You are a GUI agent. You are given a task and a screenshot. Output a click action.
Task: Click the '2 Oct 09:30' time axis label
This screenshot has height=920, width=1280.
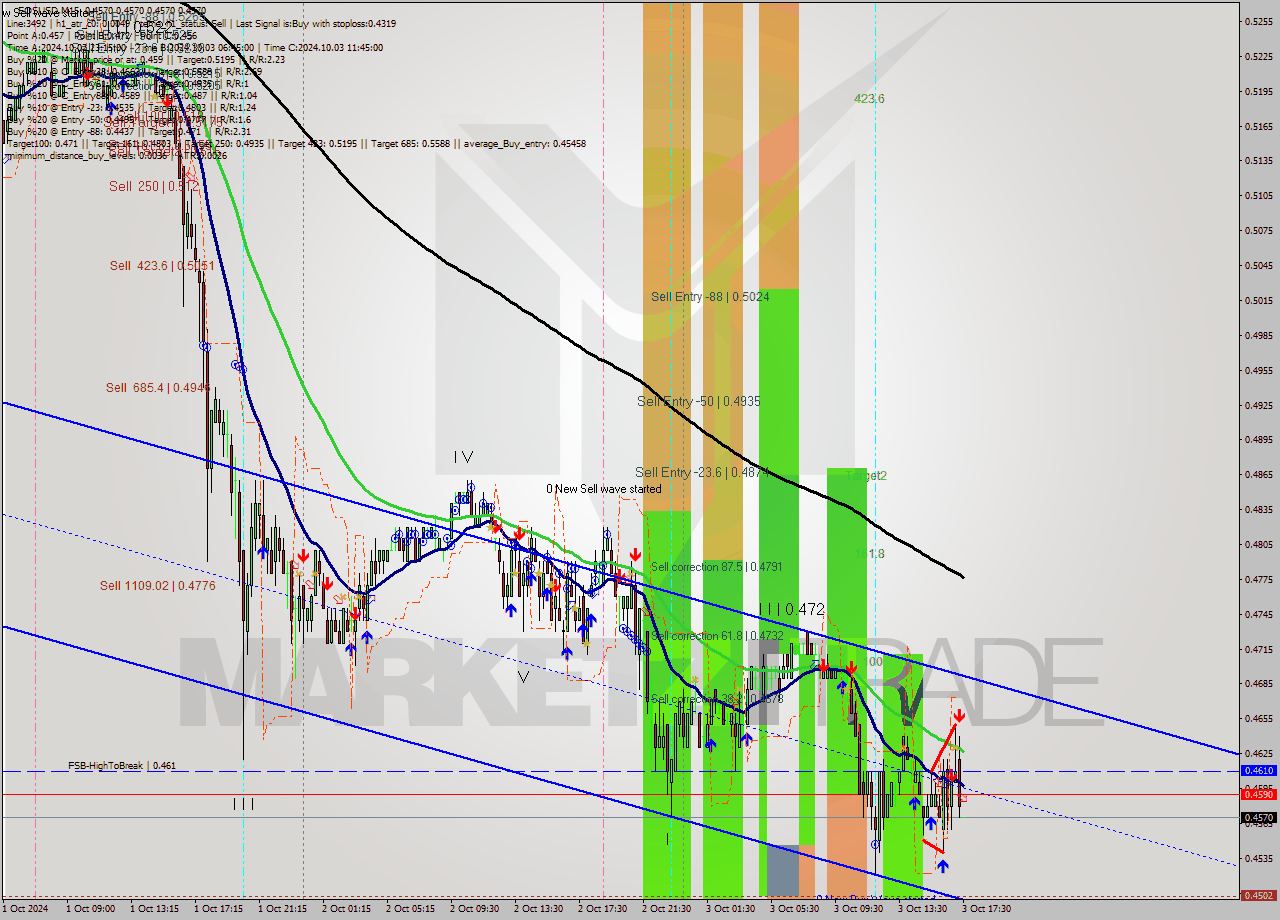(x=474, y=909)
